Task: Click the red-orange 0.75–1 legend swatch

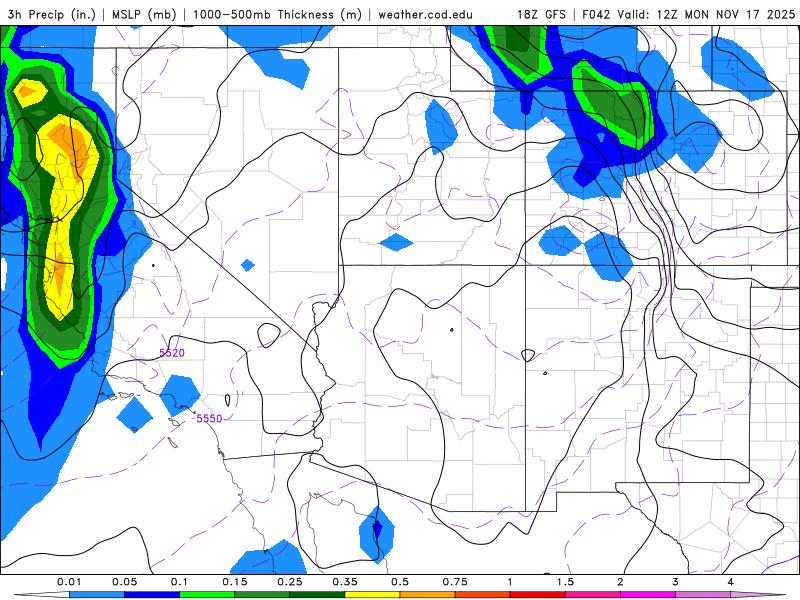Action: pos(483,595)
